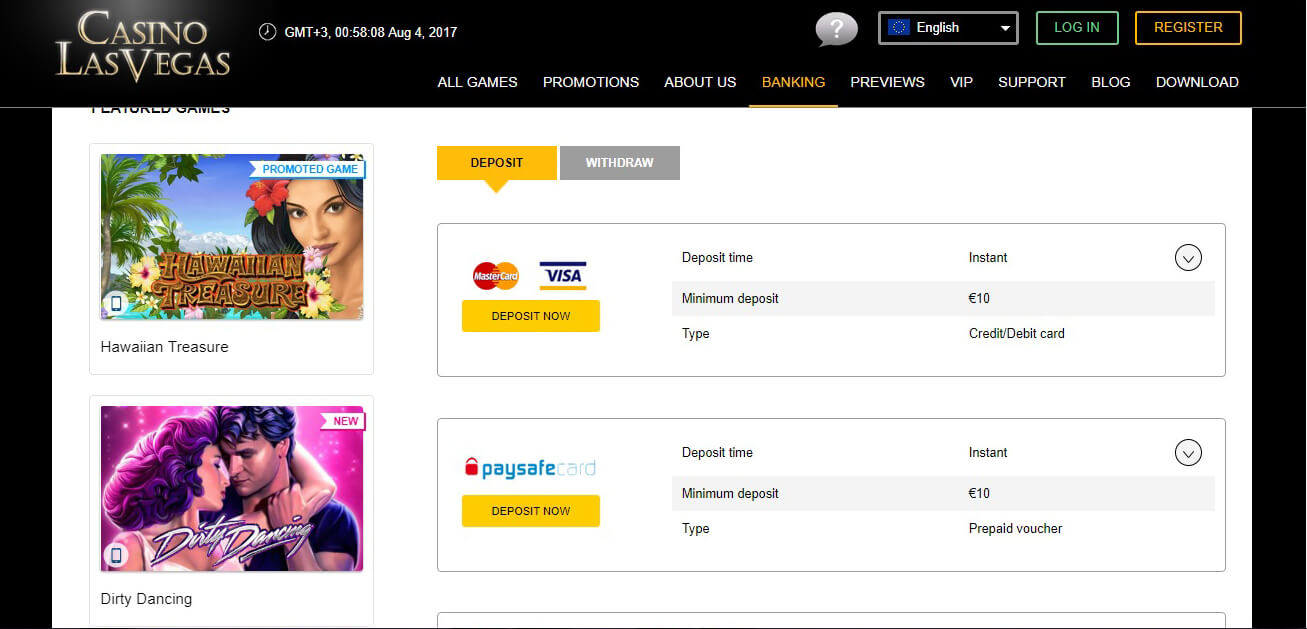Screen dimensions: 1307x629
Task: Open the help speech bubble icon
Action: [x=836, y=29]
